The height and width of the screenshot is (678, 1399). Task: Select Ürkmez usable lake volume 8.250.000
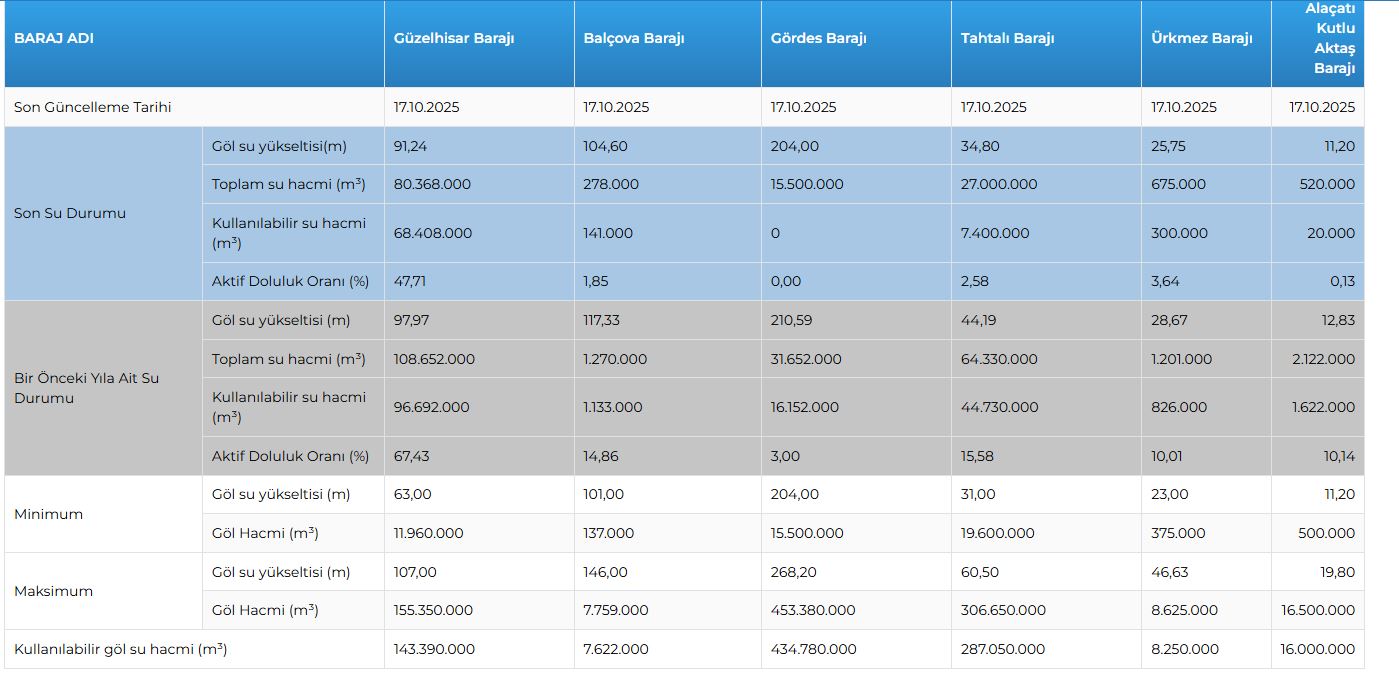(x=1185, y=649)
